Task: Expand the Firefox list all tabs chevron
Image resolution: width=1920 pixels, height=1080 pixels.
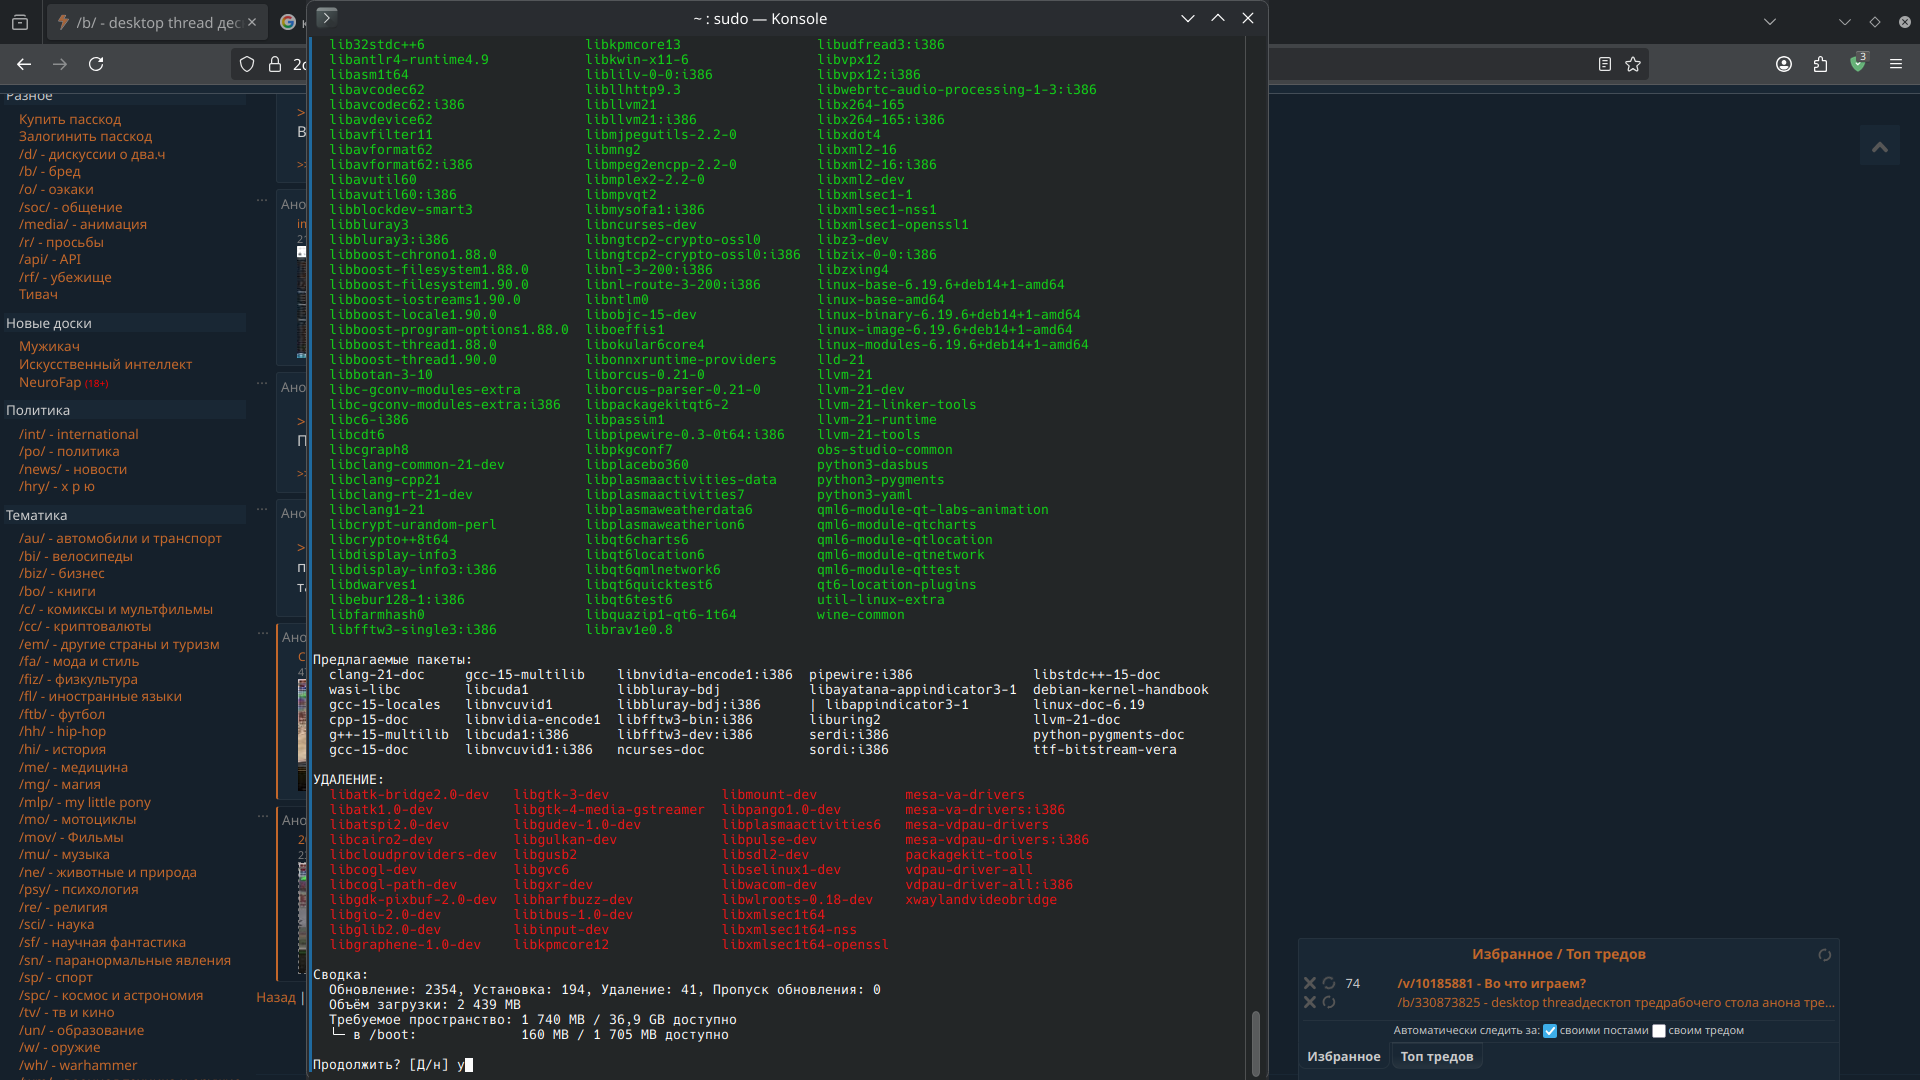Action: (1770, 21)
